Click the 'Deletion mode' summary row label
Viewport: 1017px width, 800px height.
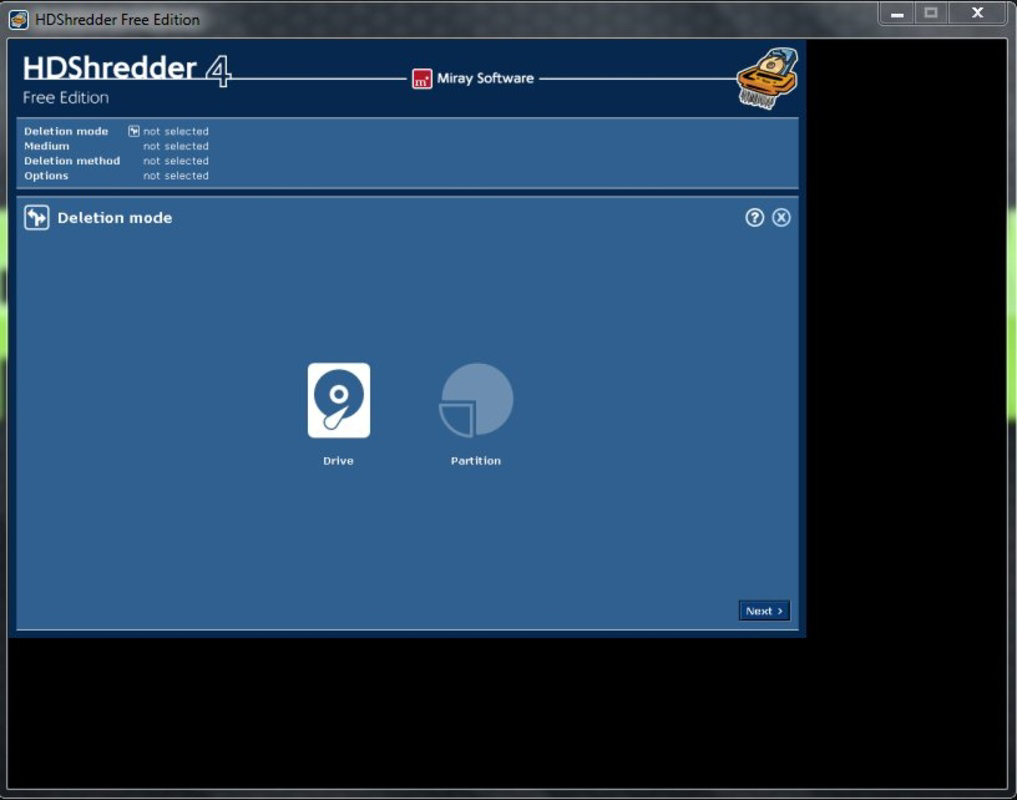66,131
